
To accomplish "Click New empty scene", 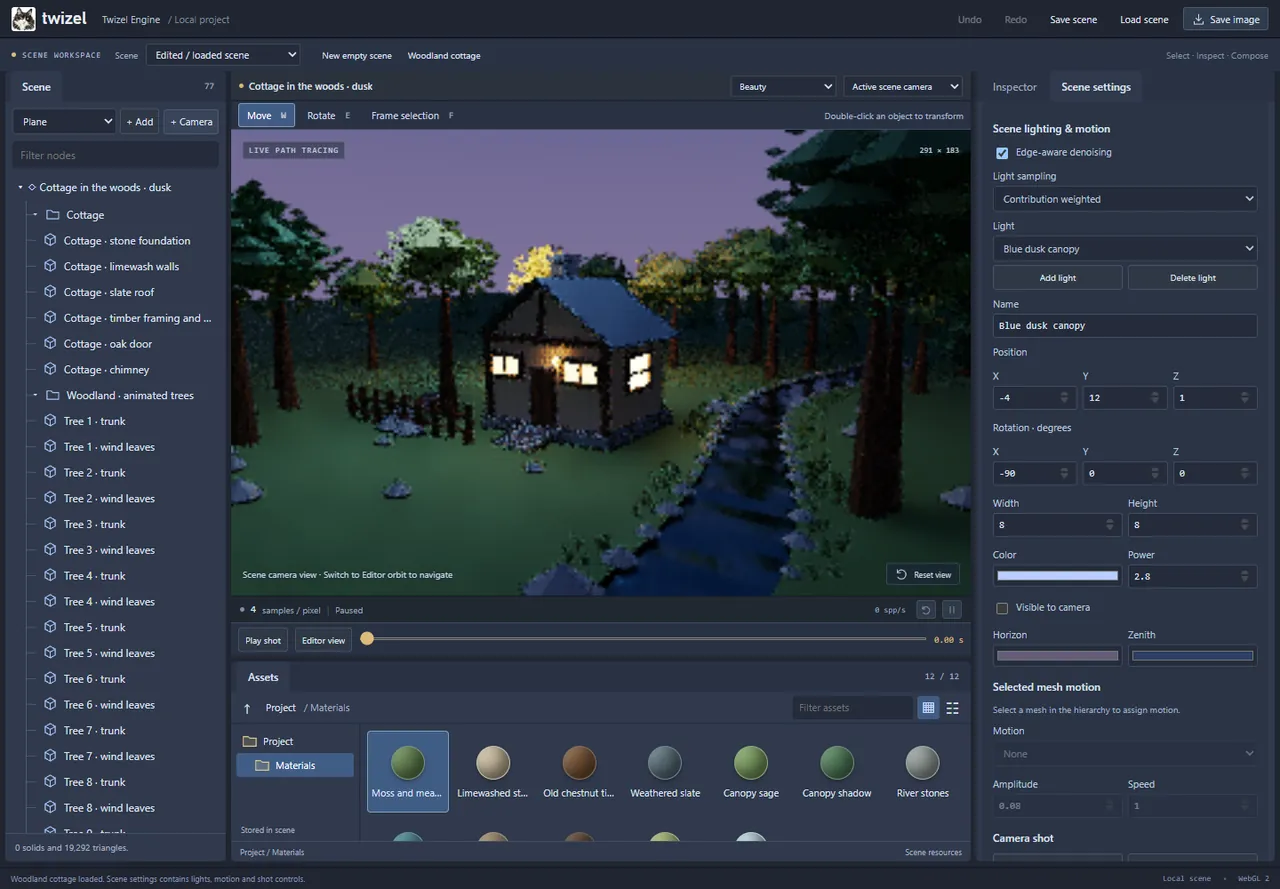I will (357, 56).
